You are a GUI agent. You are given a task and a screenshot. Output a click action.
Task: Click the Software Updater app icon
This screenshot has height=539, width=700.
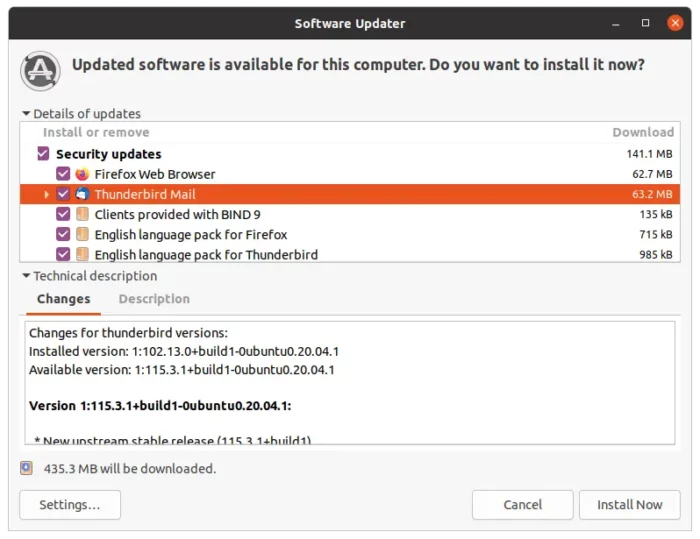40,71
